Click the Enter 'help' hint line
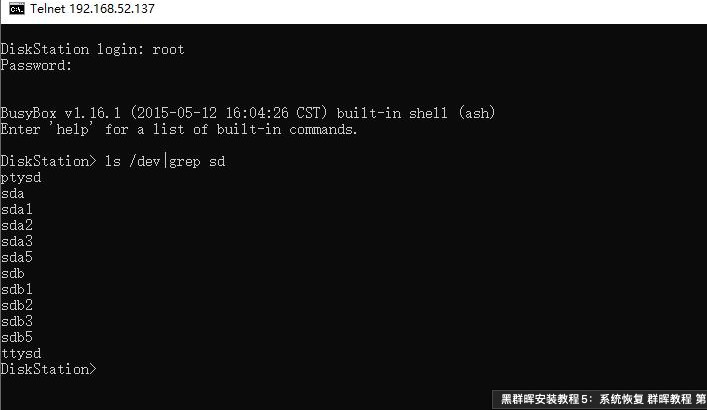Viewport: 707px width, 410px height. (x=178, y=129)
